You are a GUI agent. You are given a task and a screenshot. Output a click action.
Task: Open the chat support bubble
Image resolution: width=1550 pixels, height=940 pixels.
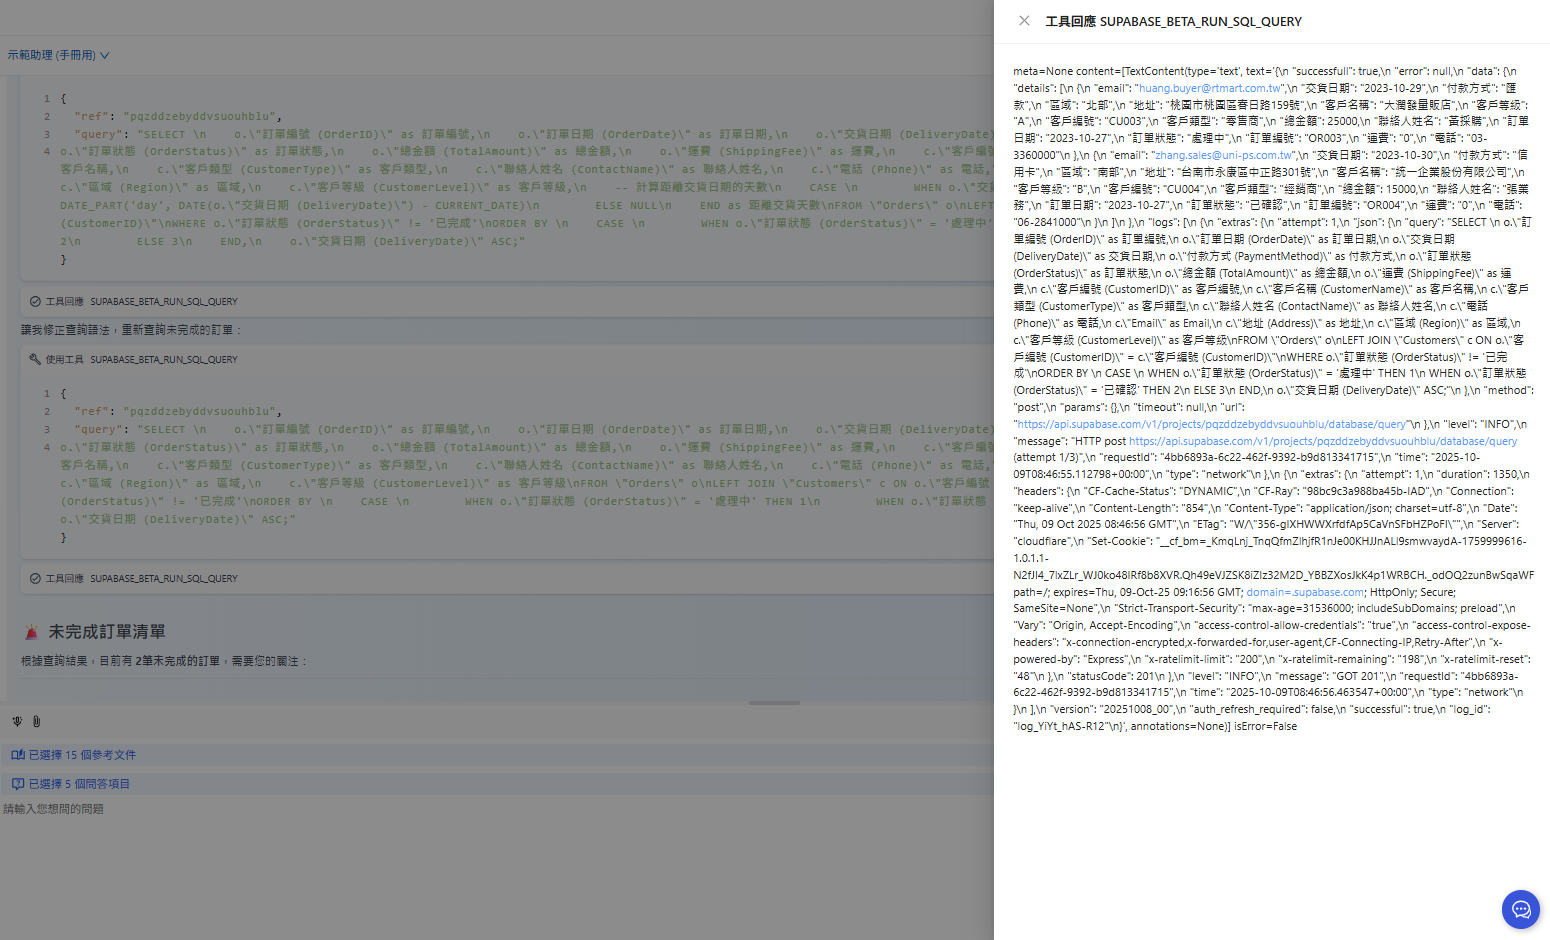click(x=1520, y=909)
